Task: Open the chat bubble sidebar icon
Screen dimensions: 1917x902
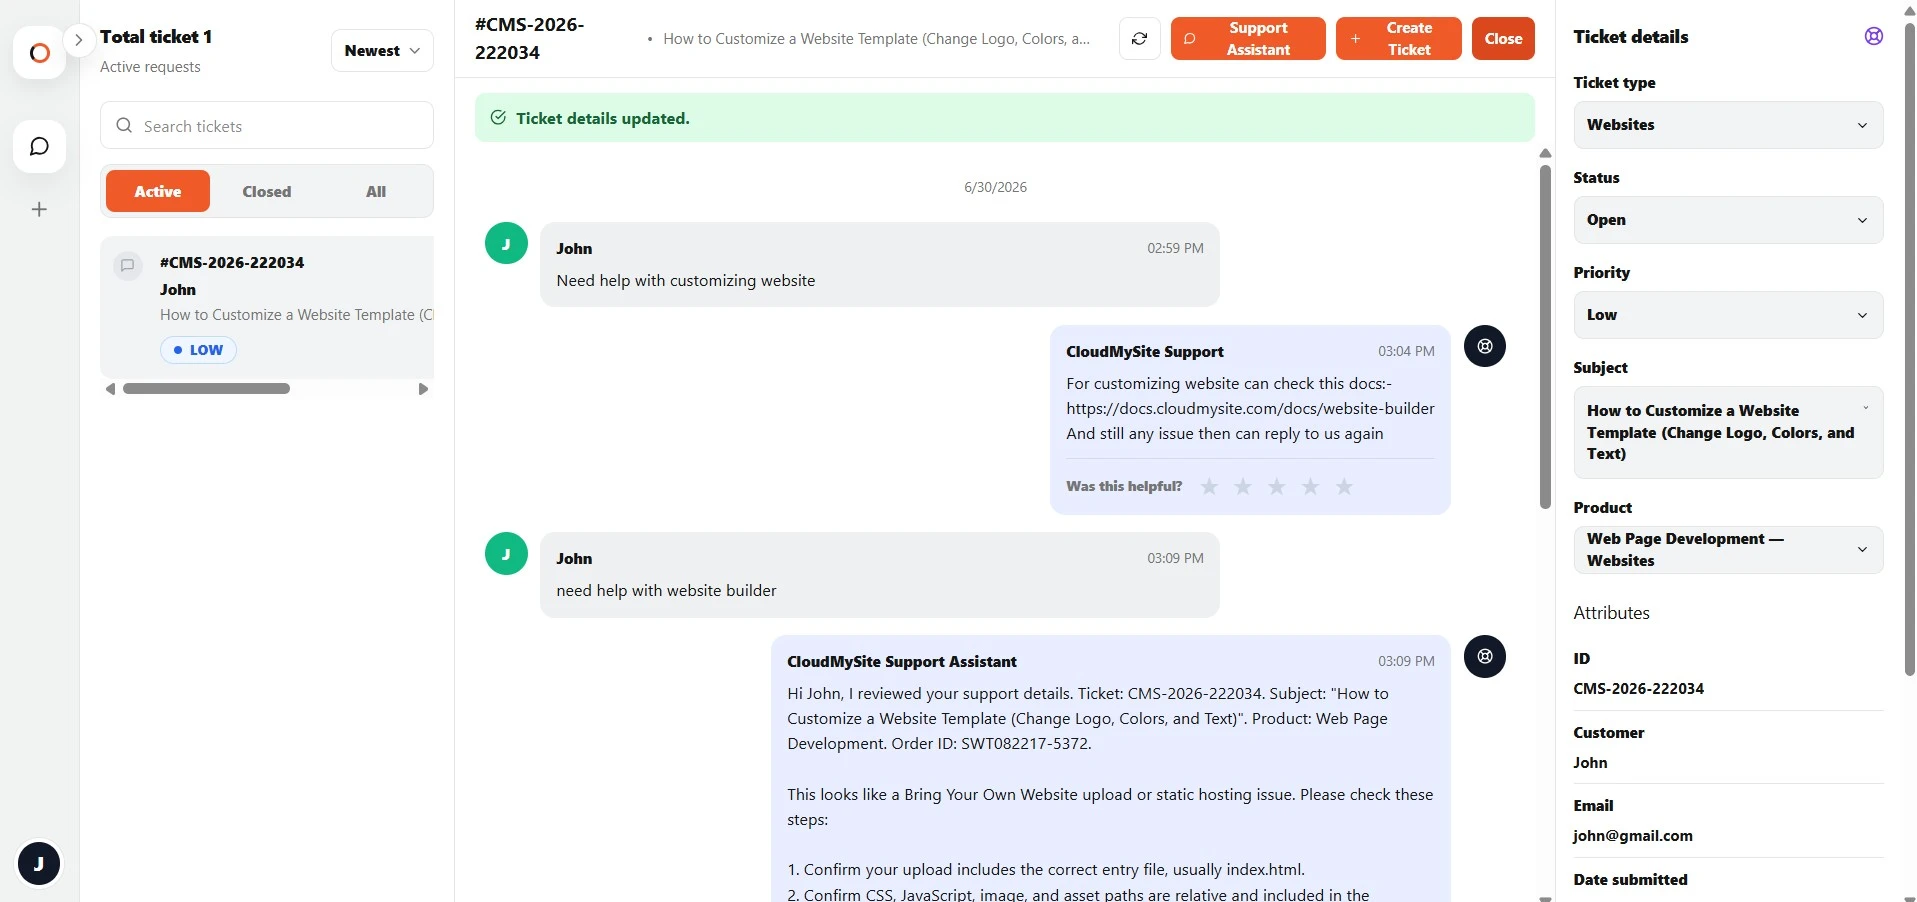Action: (39, 147)
